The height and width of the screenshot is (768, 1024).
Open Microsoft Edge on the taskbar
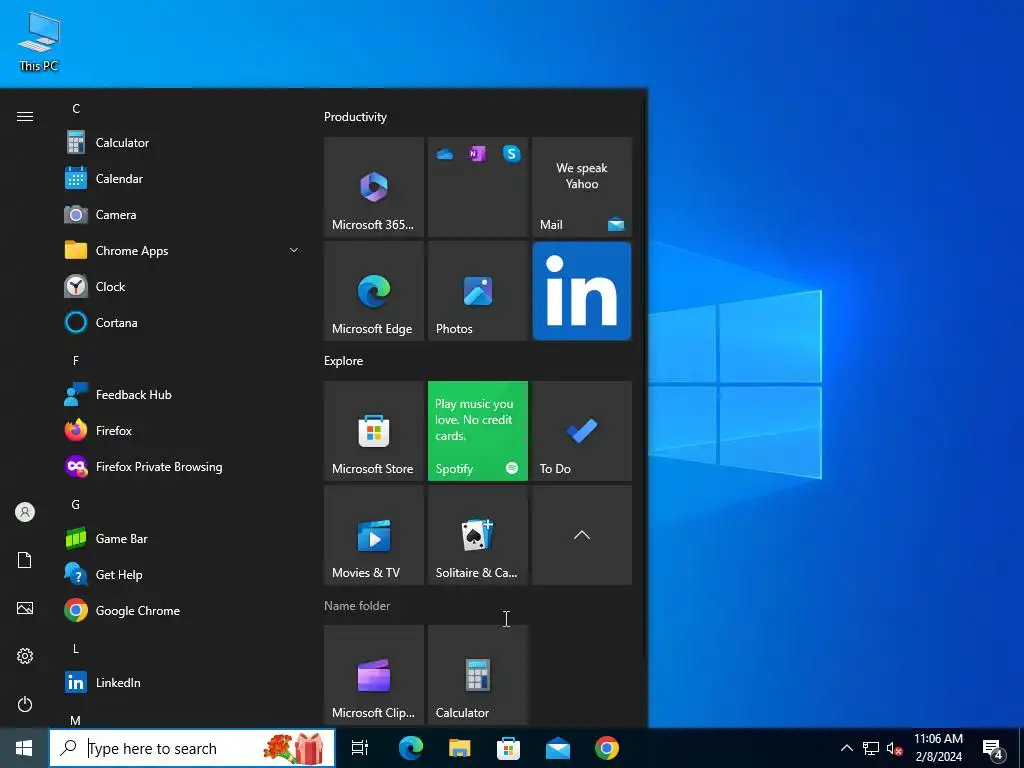411,748
